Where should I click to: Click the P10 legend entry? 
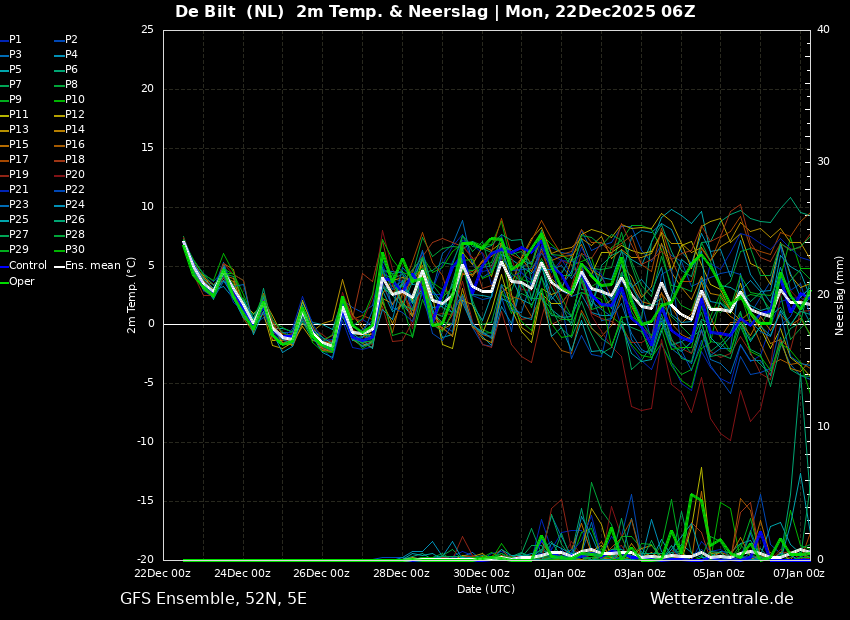coord(74,100)
